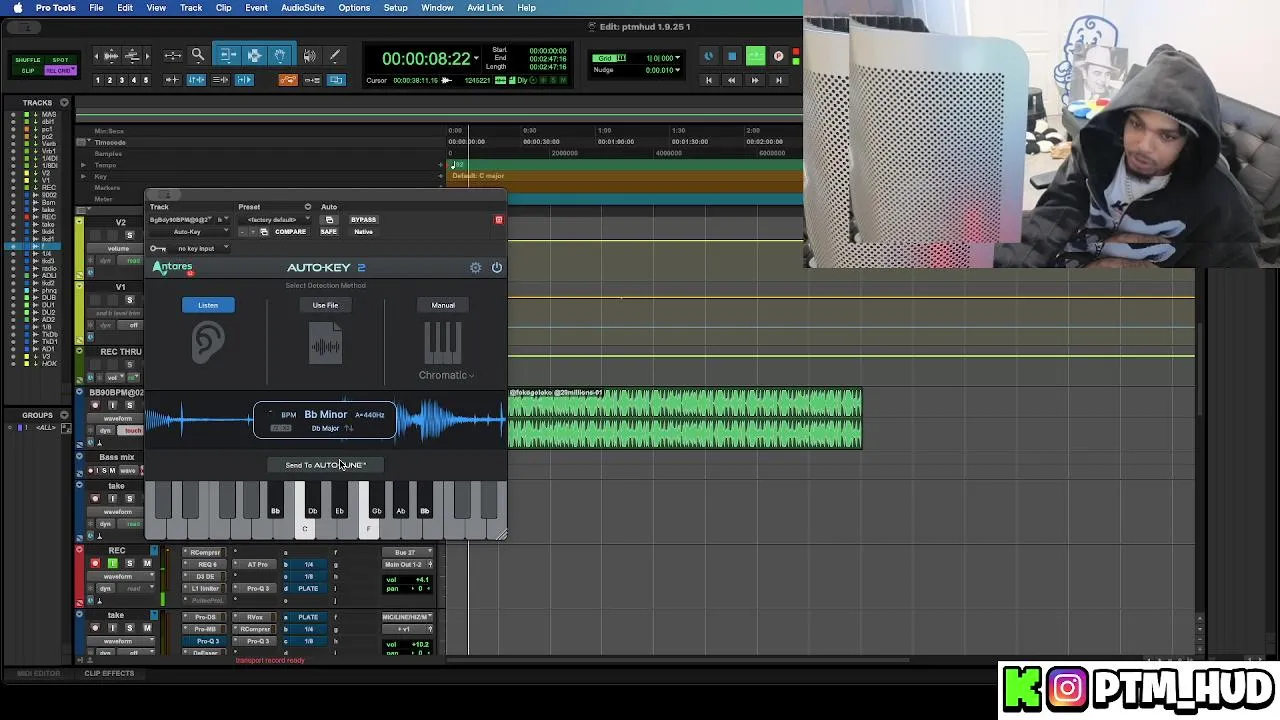Open Auto-Key plugin selector dropdown
Image resolution: width=1280 pixels, height=720 pixels.
(x=190, y=232)
